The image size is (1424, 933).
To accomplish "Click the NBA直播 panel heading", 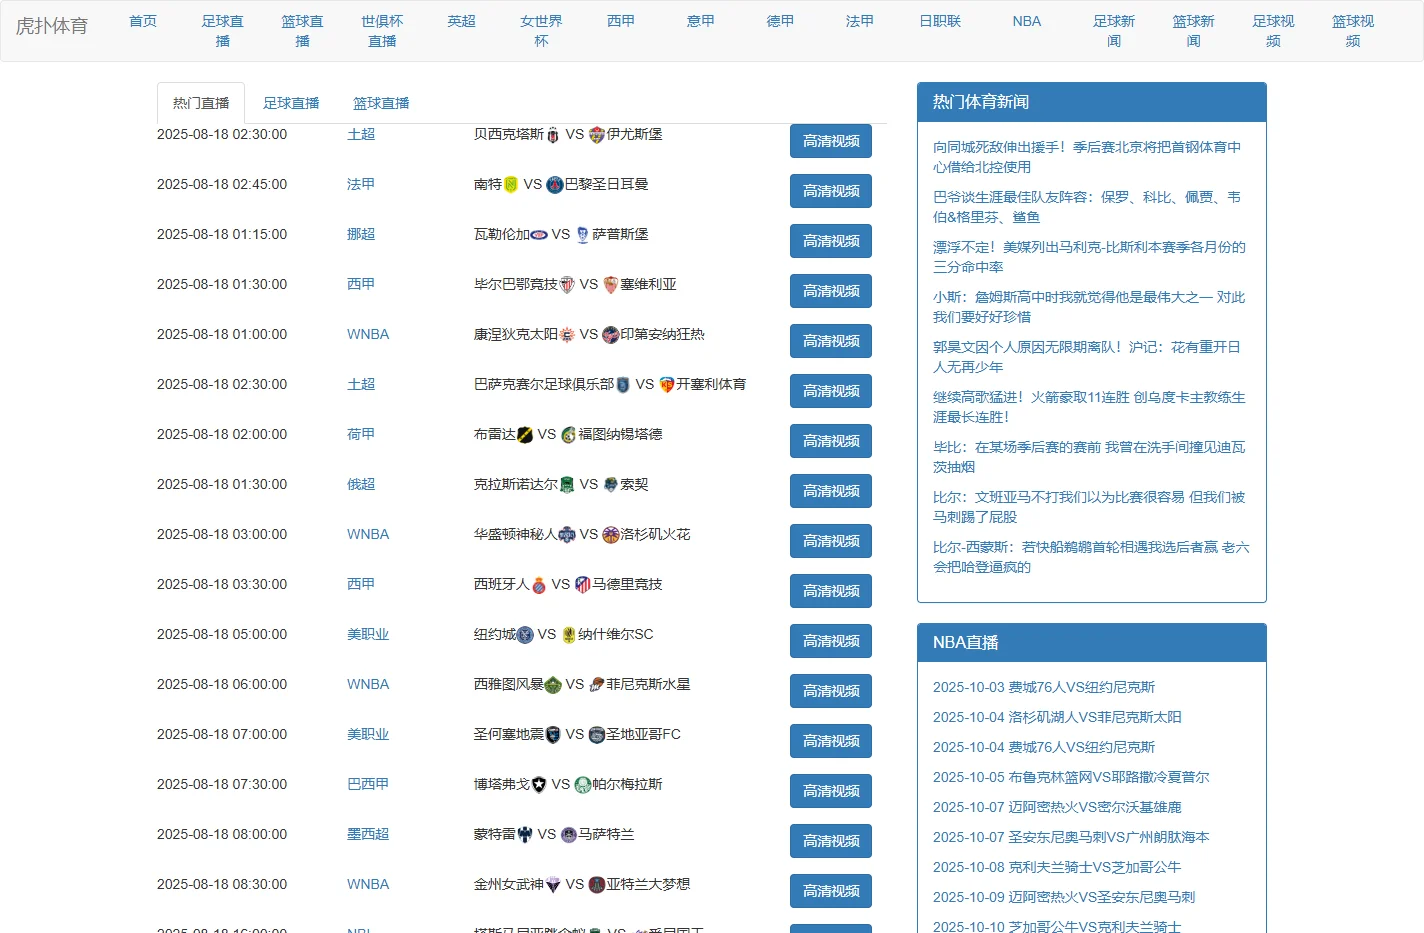I will click(x=1092, y=643).
